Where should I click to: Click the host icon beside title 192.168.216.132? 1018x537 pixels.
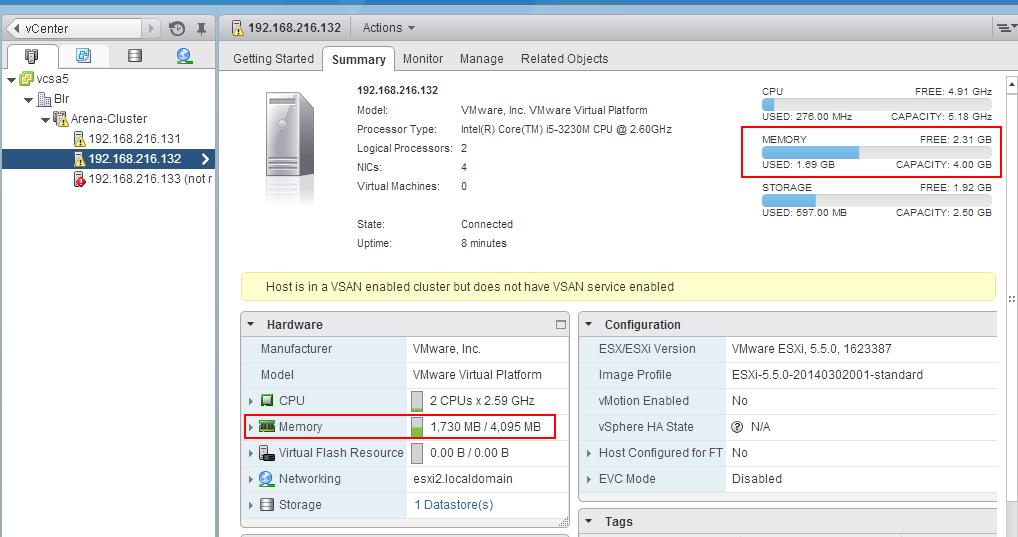tap(238, 28)
